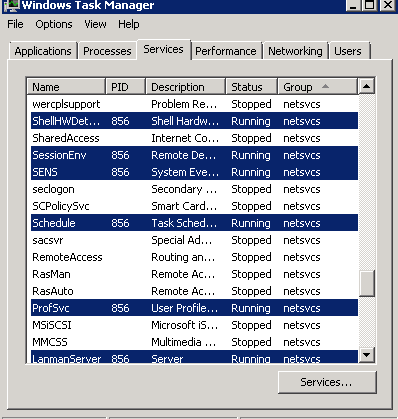Click the 'Smart Card...' description cell
398x419 pixels.
pos(184,206)
